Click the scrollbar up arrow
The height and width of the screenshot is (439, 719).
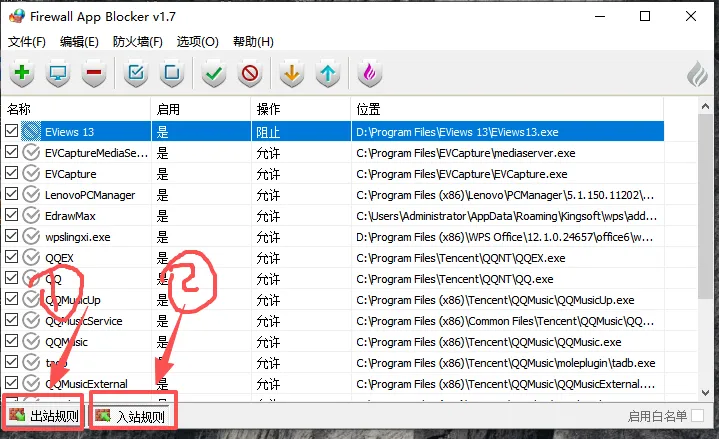point(705,106)
